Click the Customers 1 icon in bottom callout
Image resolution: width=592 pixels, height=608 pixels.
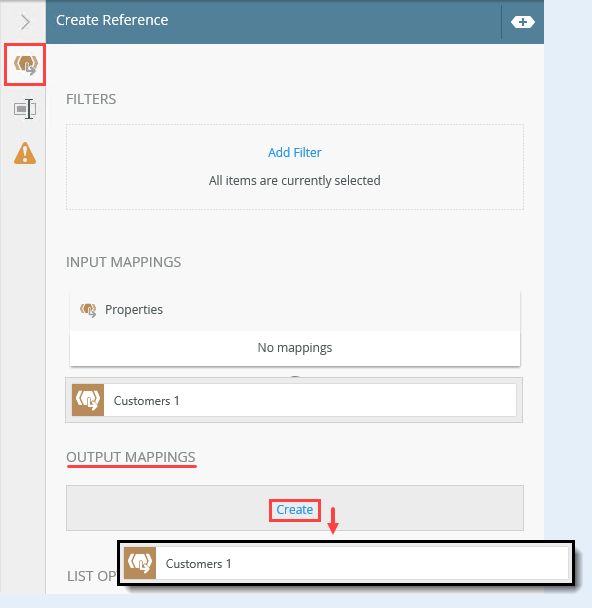pos(140,563)
